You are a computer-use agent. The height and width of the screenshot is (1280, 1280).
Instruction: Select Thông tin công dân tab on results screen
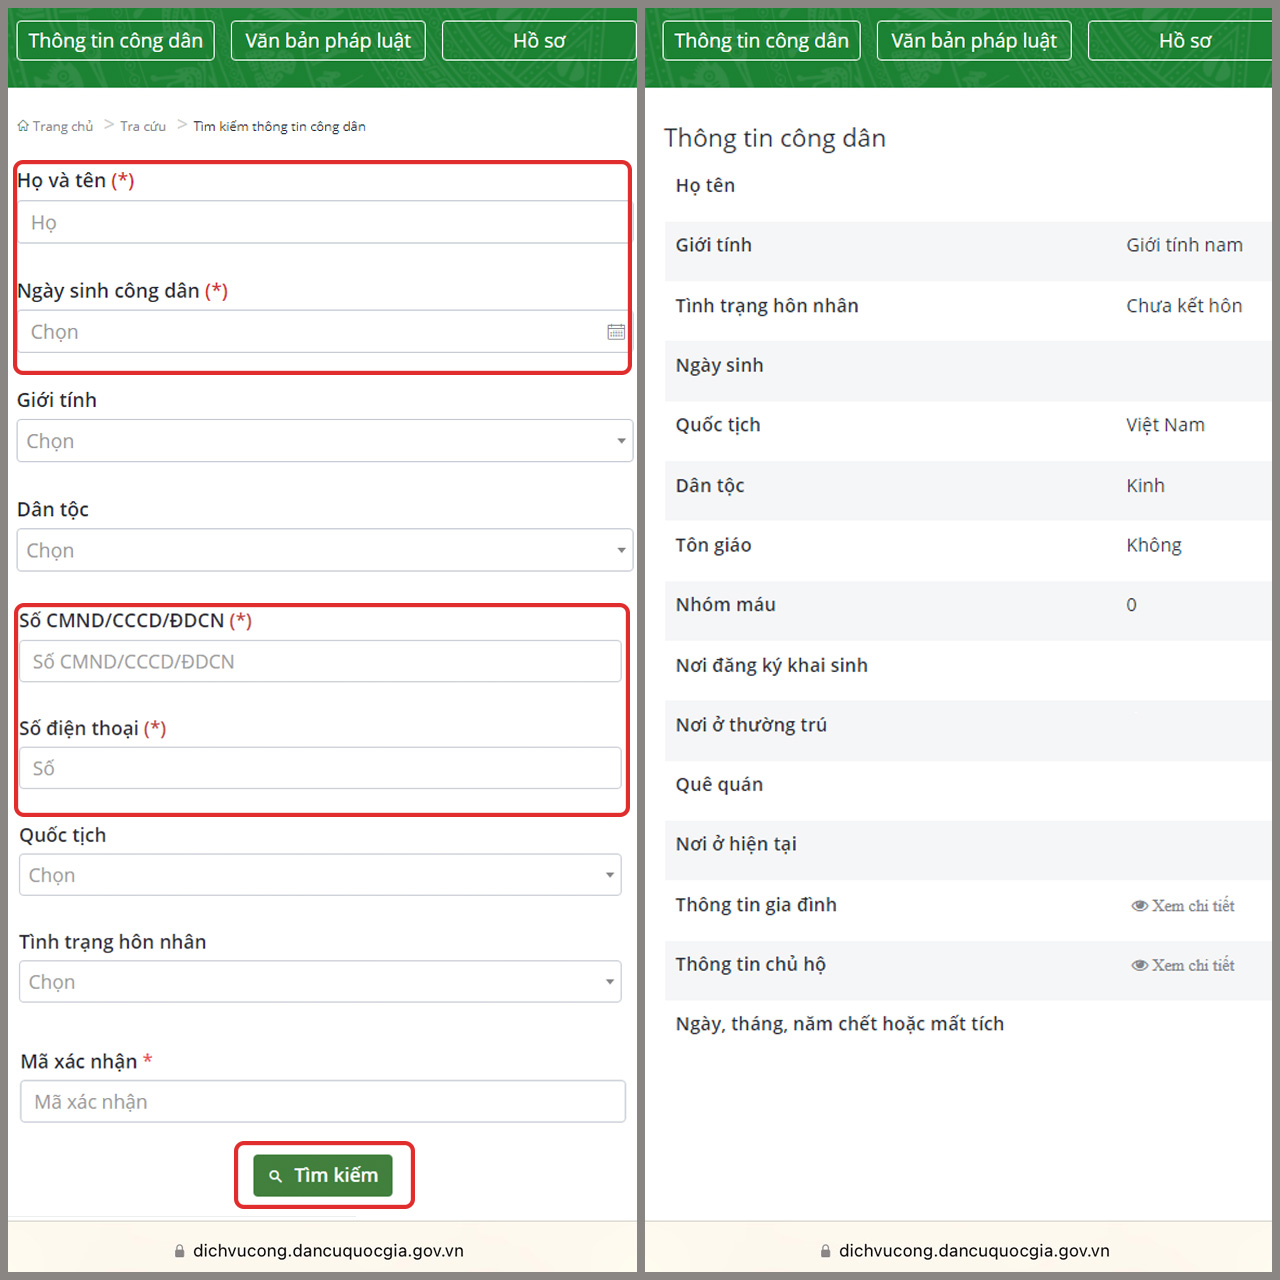[761, 41]
